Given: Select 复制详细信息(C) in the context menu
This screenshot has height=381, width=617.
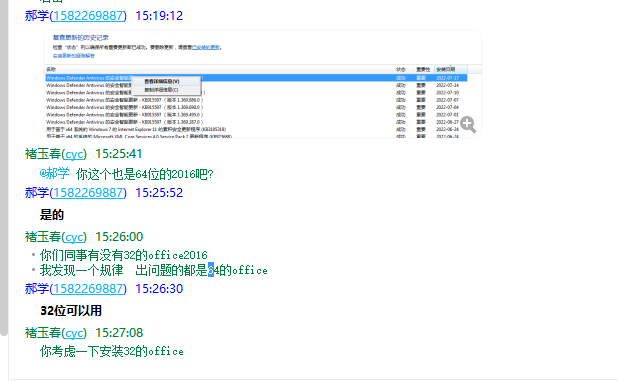Looking at the screenshot, I should pyautogui.click(x=161, y=90).
